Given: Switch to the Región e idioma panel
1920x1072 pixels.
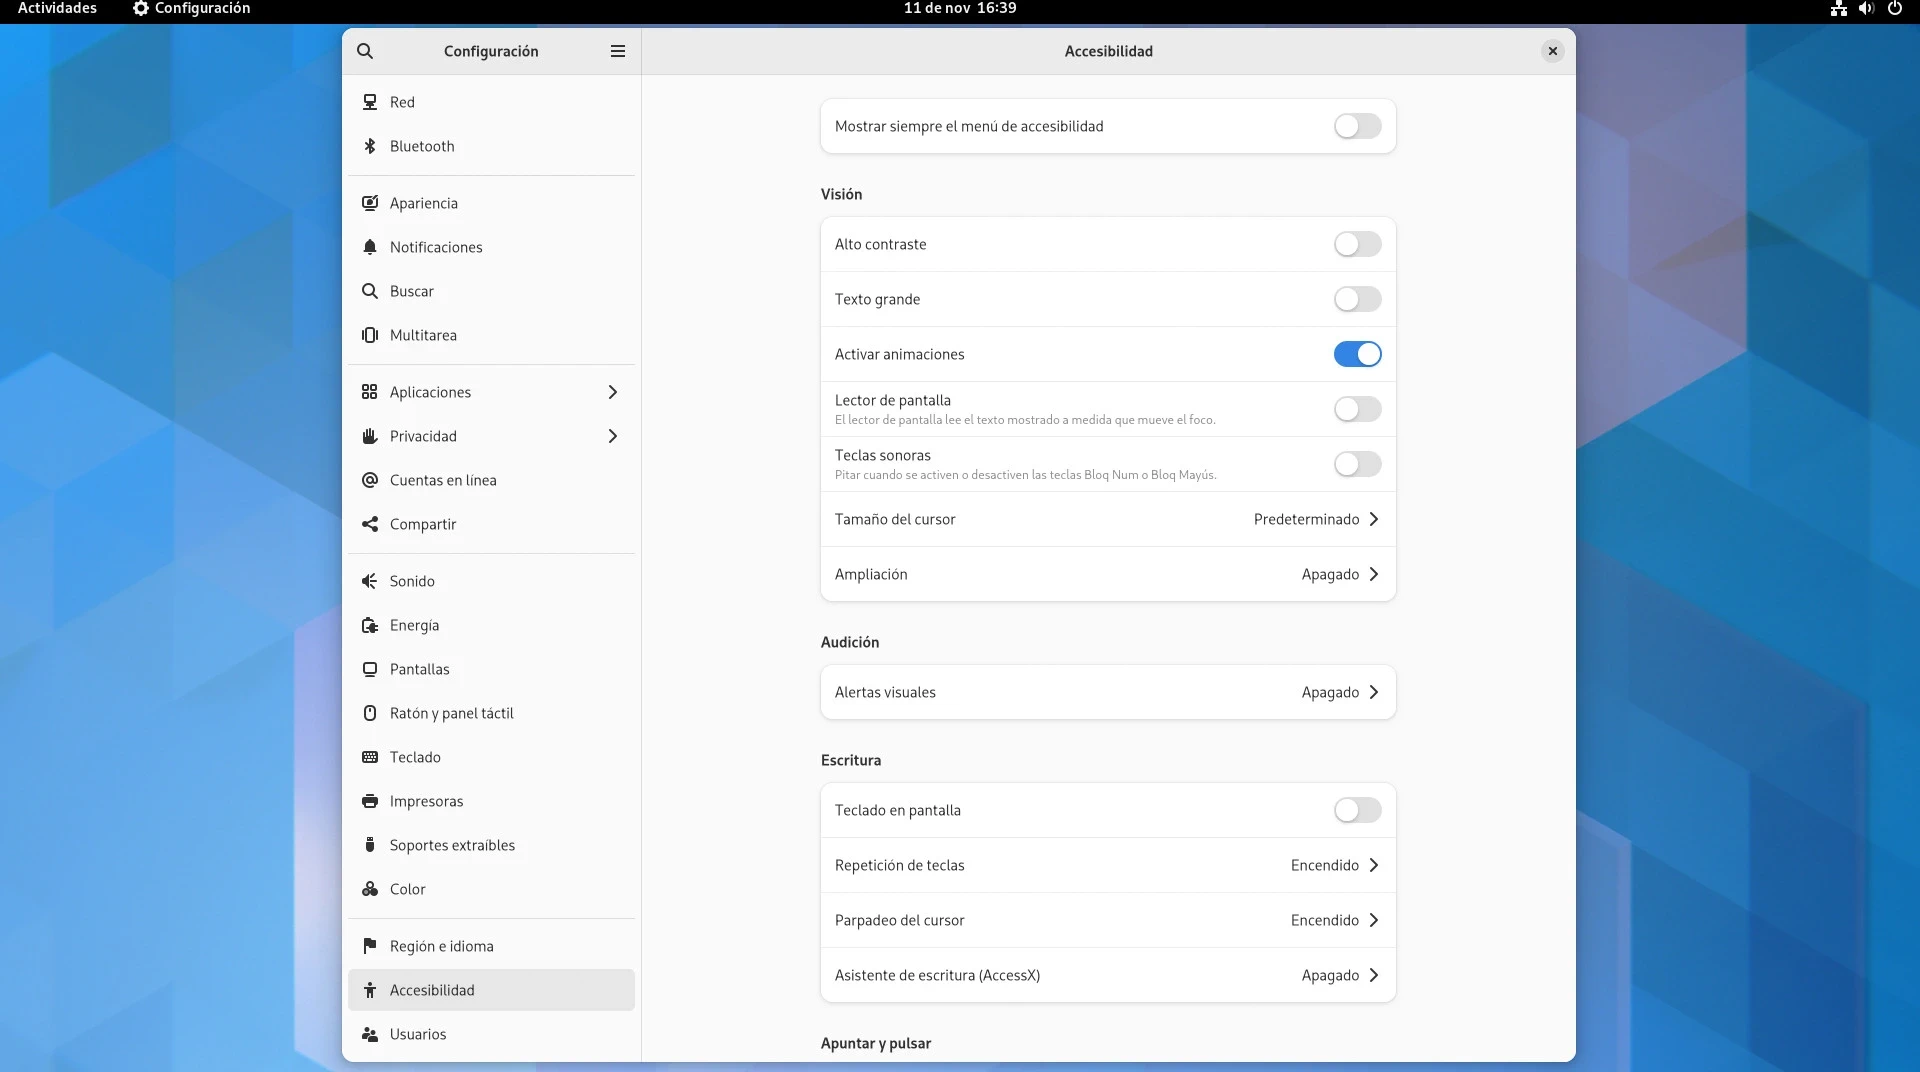Looking at the screenshot, I should [441, 946].
